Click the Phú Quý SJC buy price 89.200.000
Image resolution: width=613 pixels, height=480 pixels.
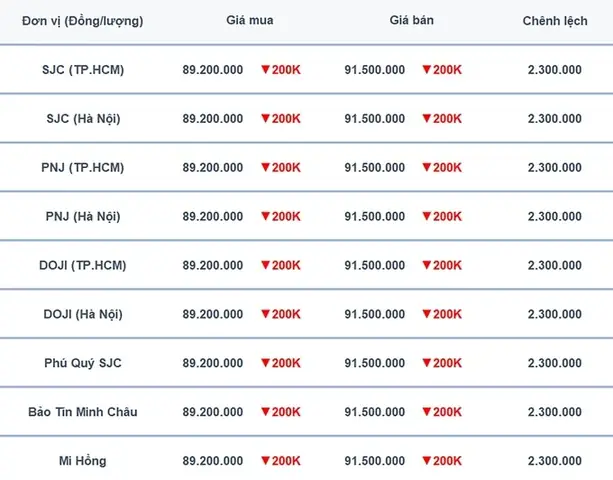[213, 363]
